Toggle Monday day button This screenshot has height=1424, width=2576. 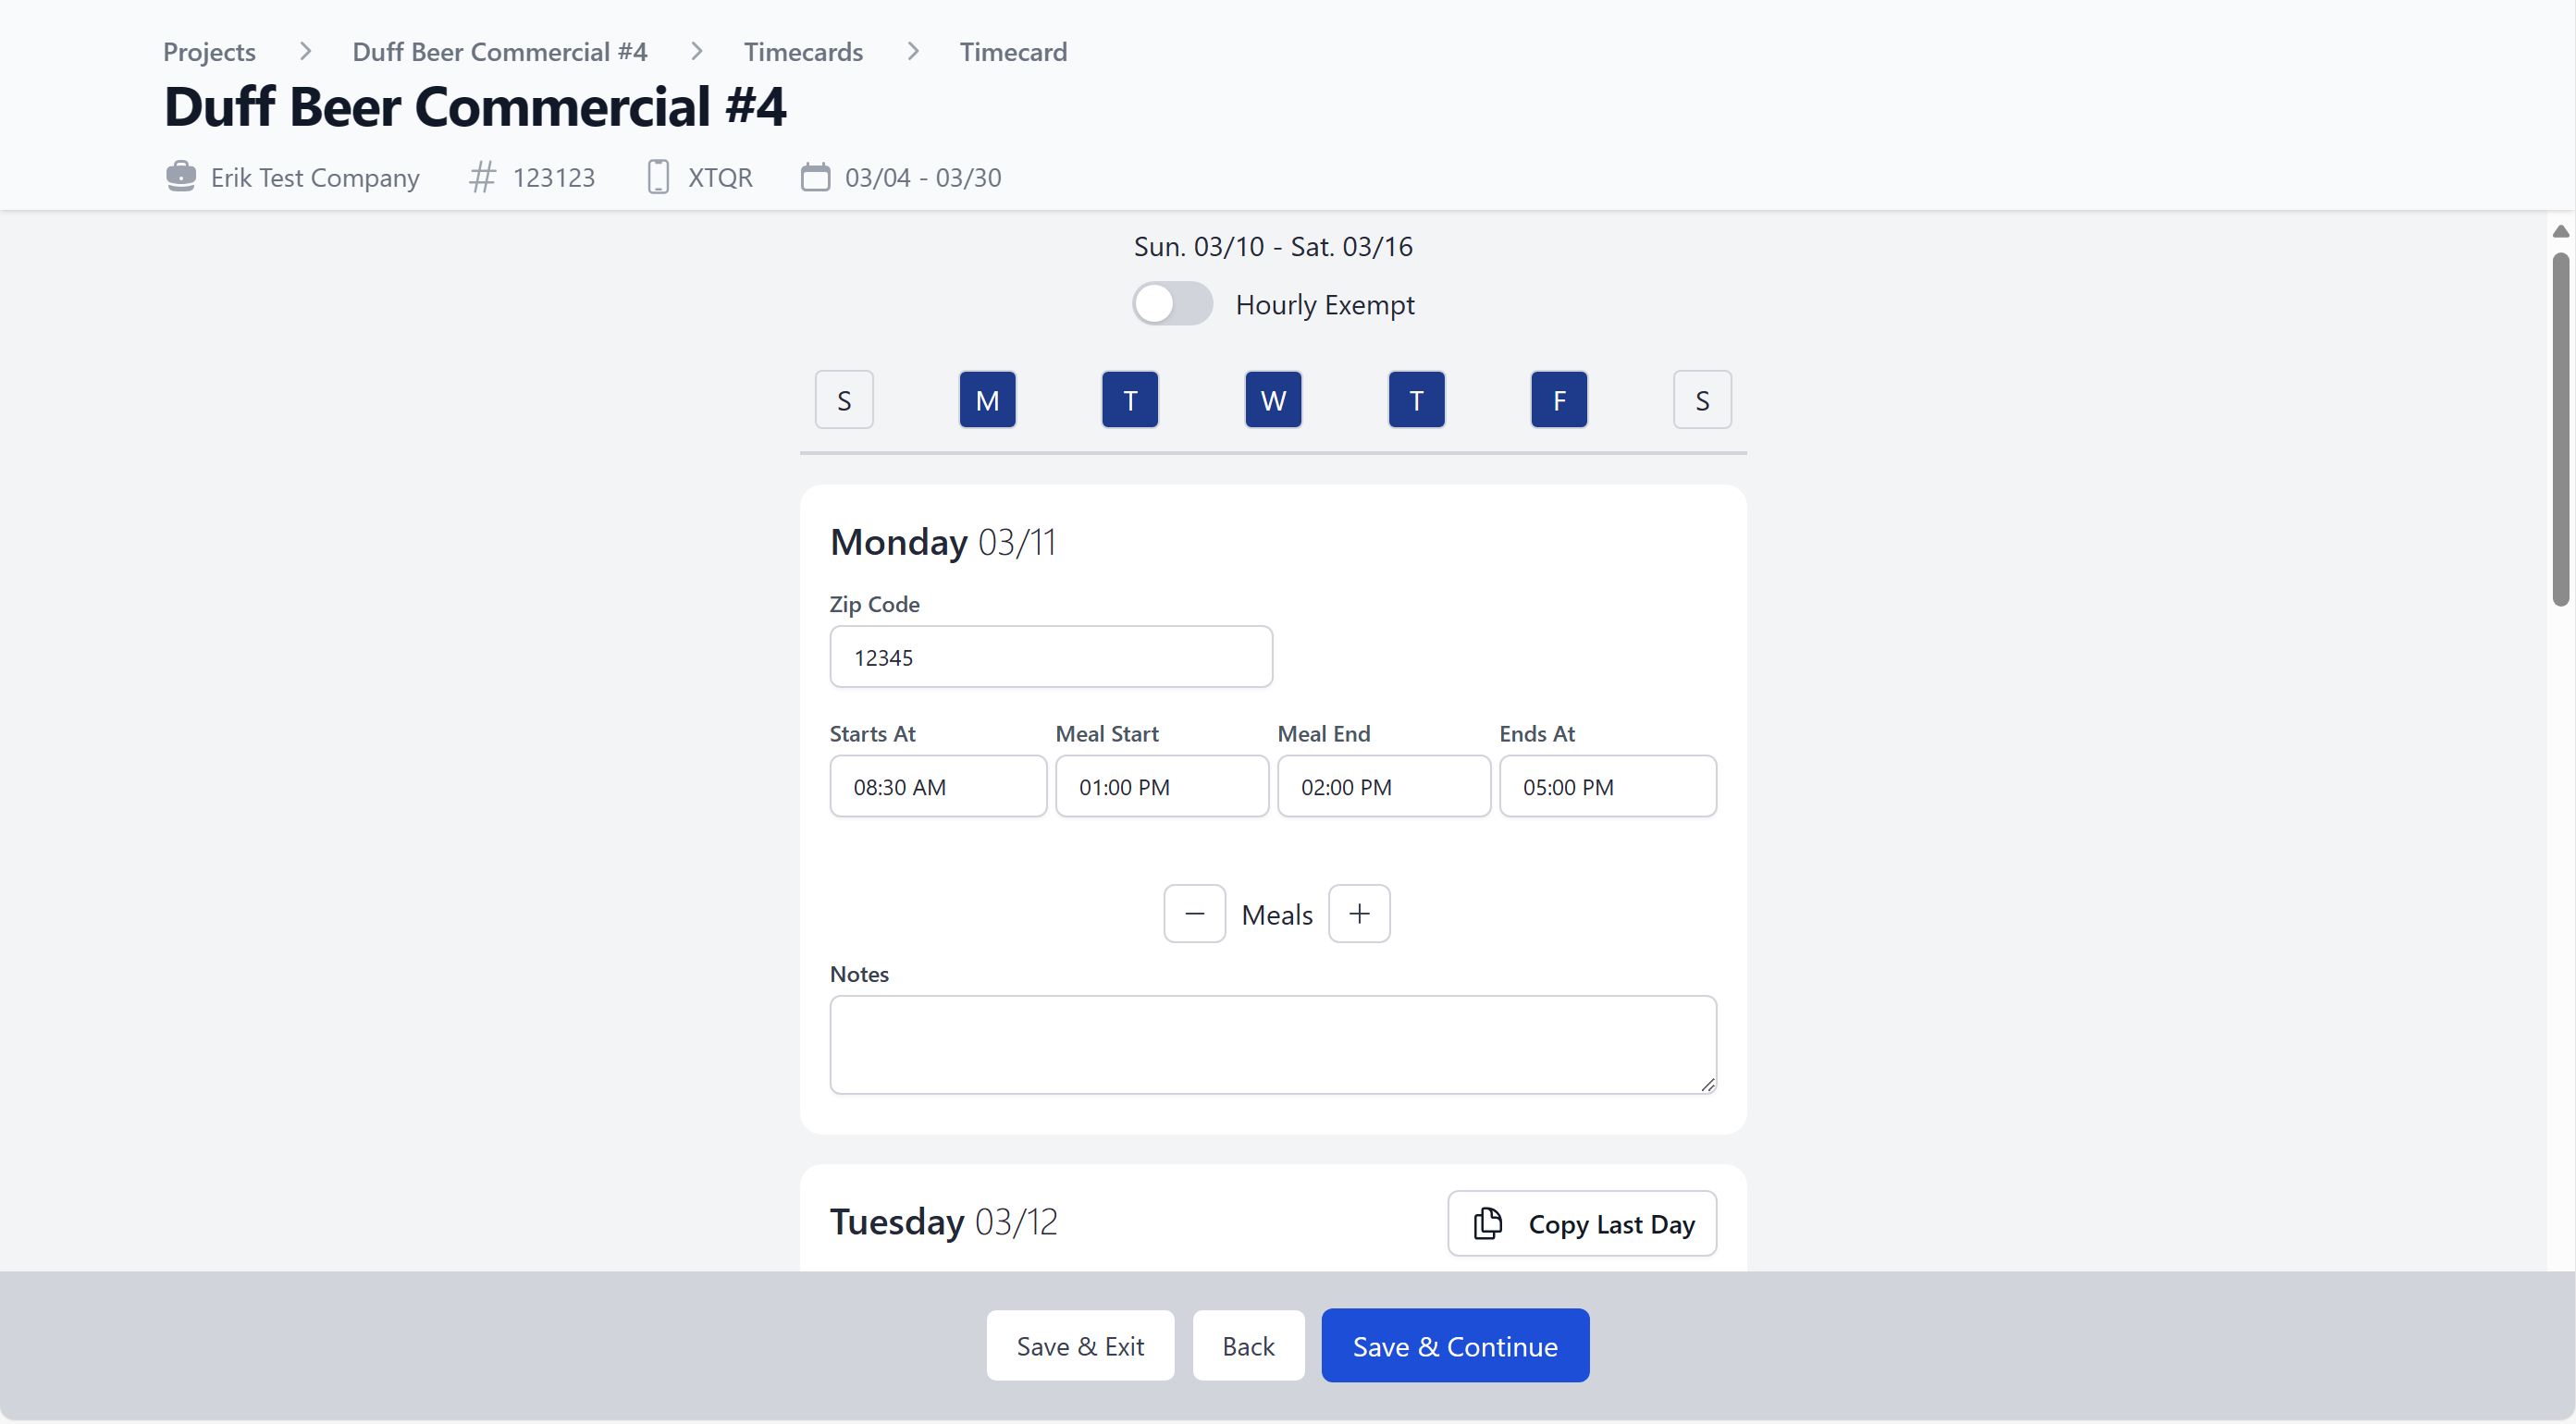(x=987, y=400)
